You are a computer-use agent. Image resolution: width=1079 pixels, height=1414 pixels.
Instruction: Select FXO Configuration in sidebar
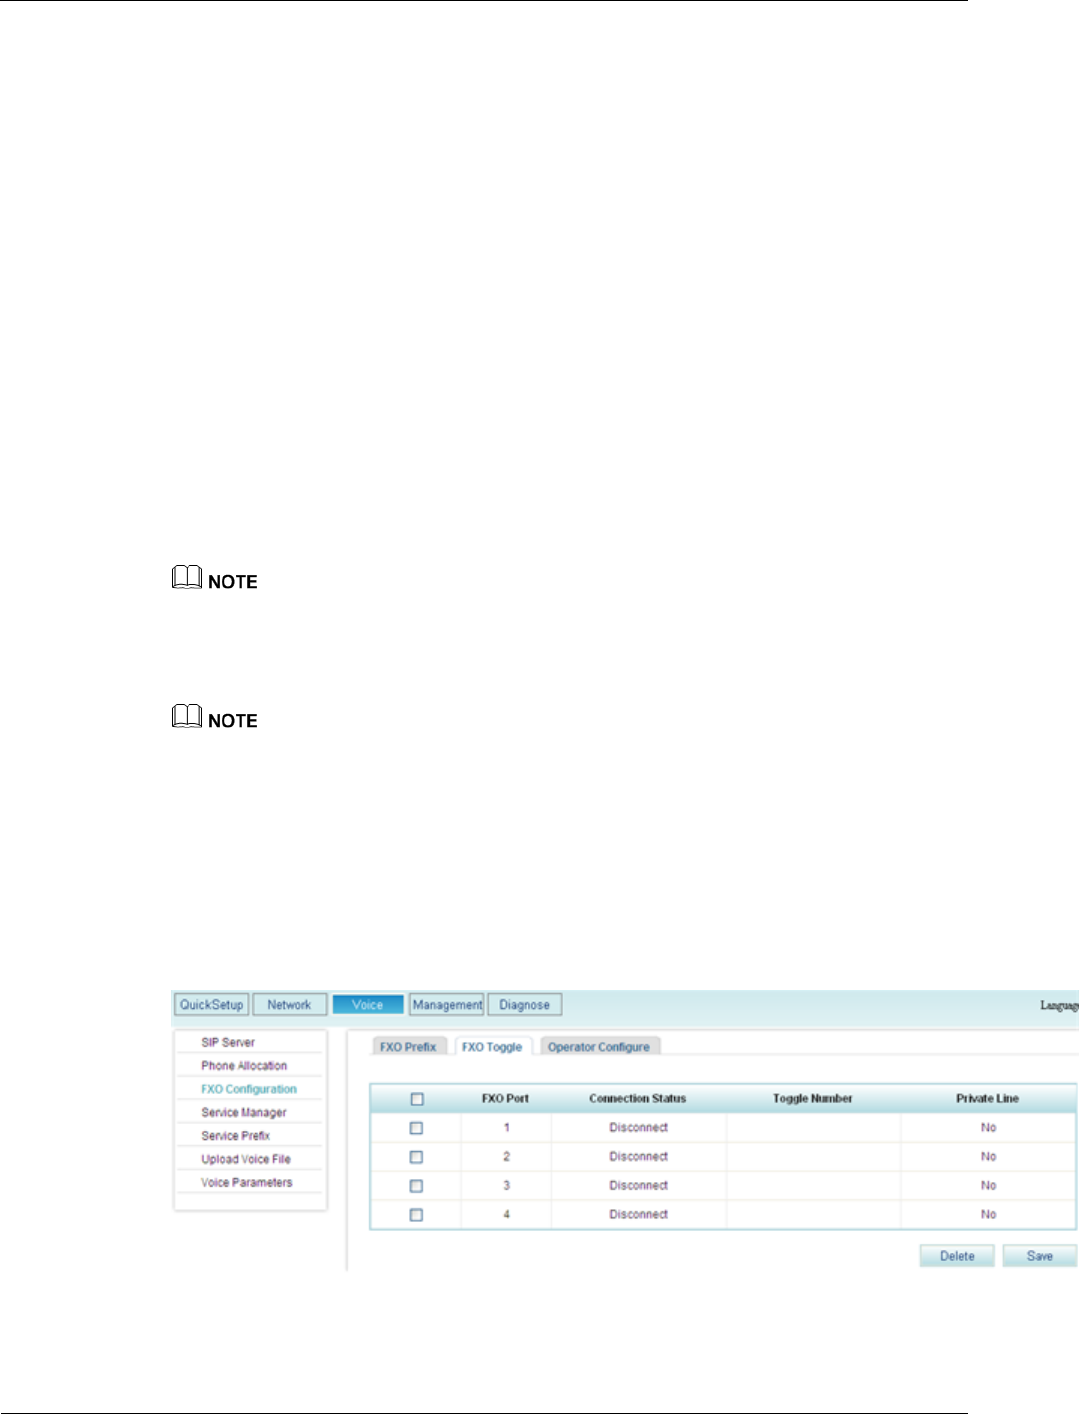coord(249,1089)
